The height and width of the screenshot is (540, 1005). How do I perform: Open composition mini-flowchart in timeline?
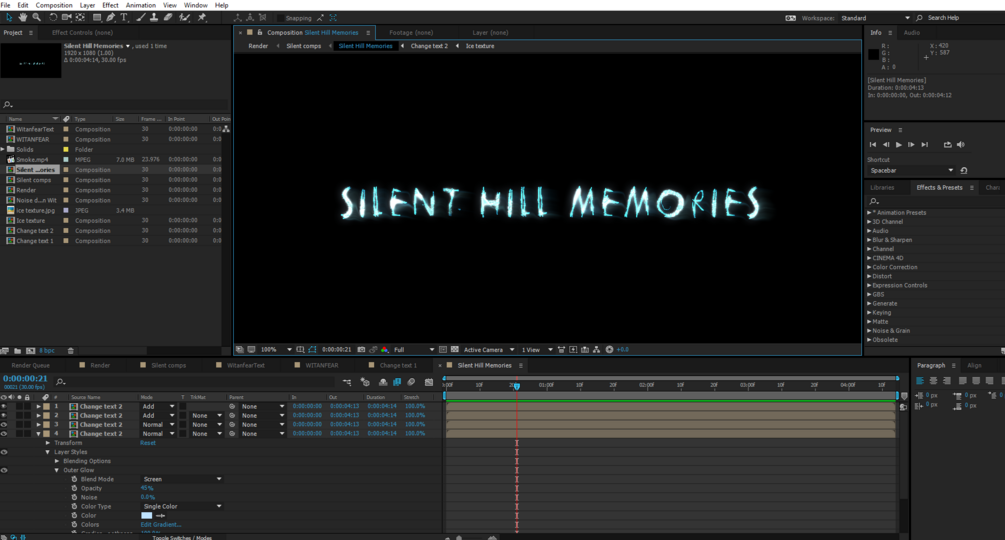coord(347,382)
